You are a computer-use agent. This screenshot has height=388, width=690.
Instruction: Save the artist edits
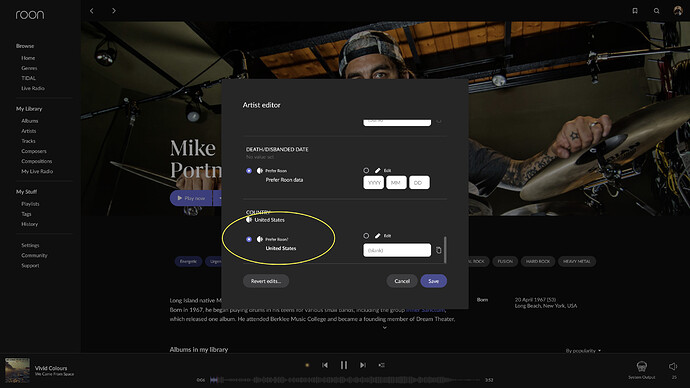pos(433,281)
